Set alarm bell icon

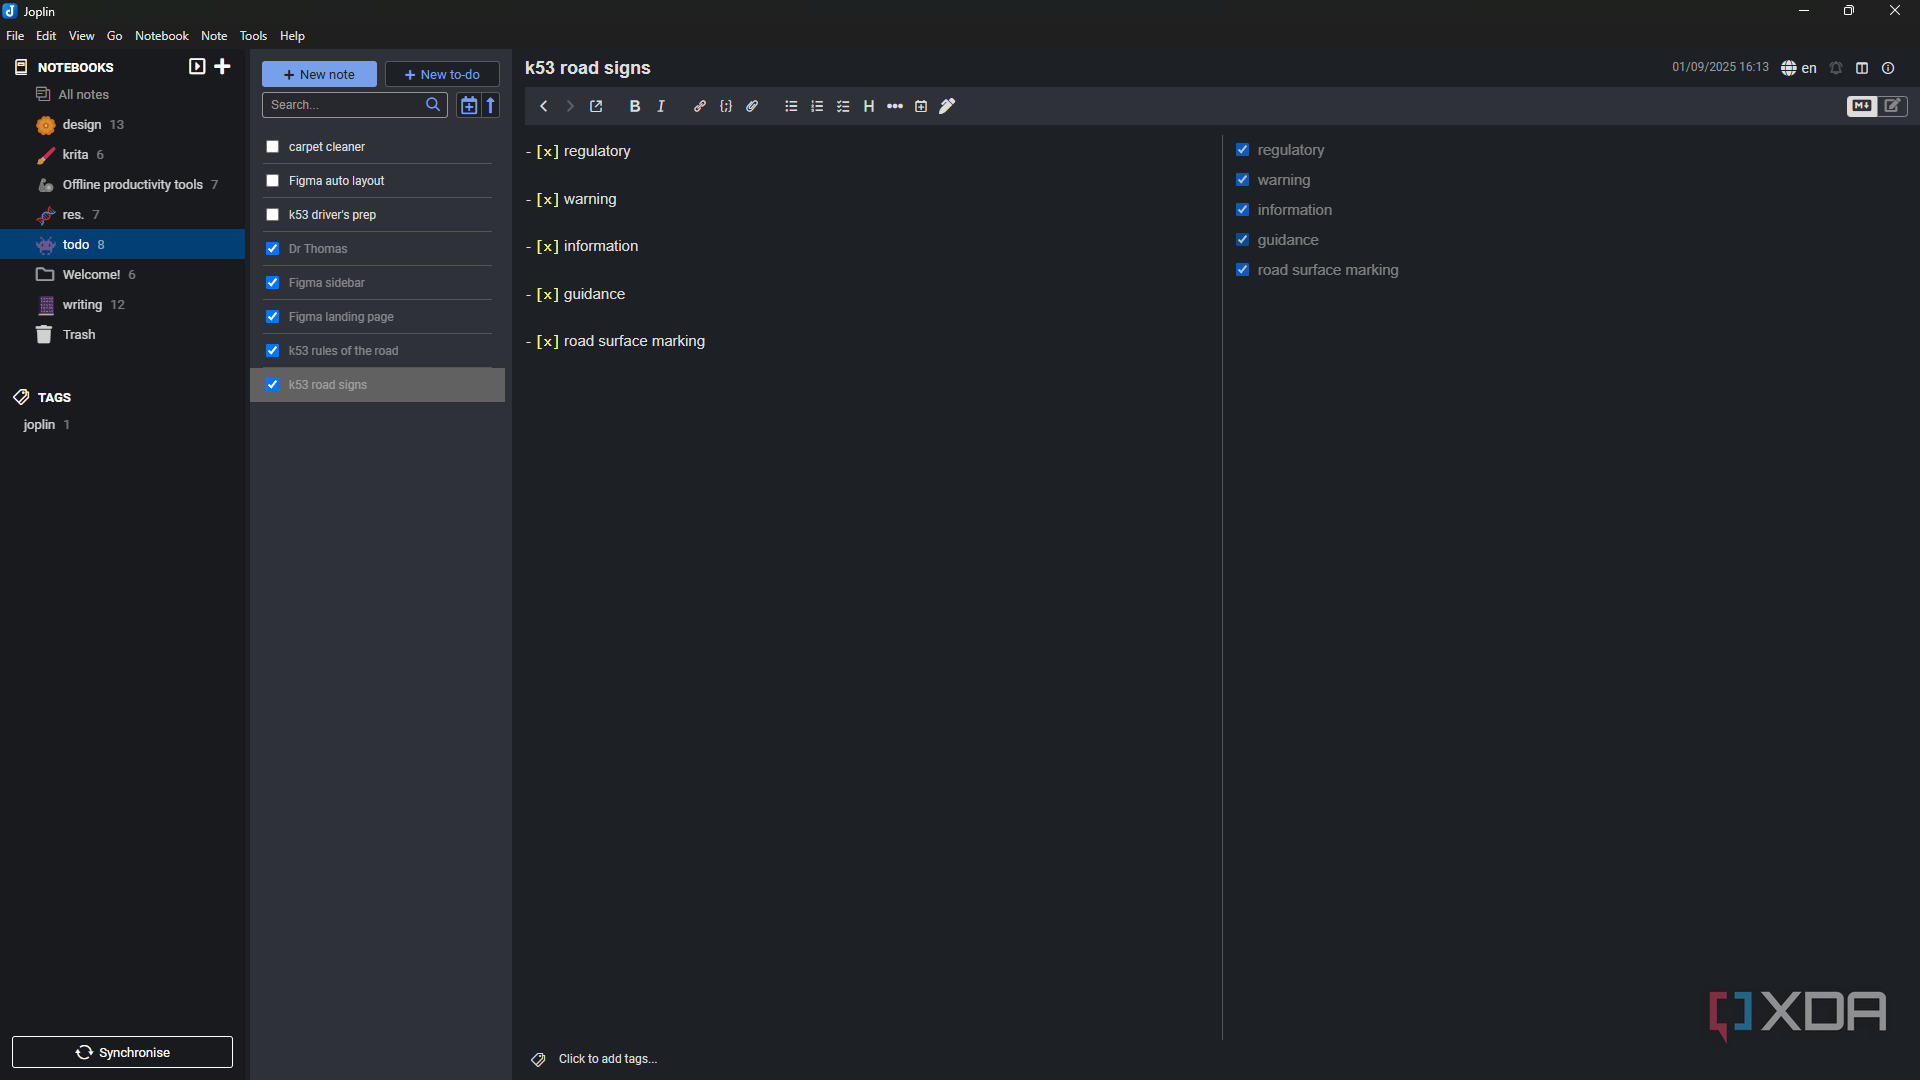pyautogui.click(x=1836, y=68)
